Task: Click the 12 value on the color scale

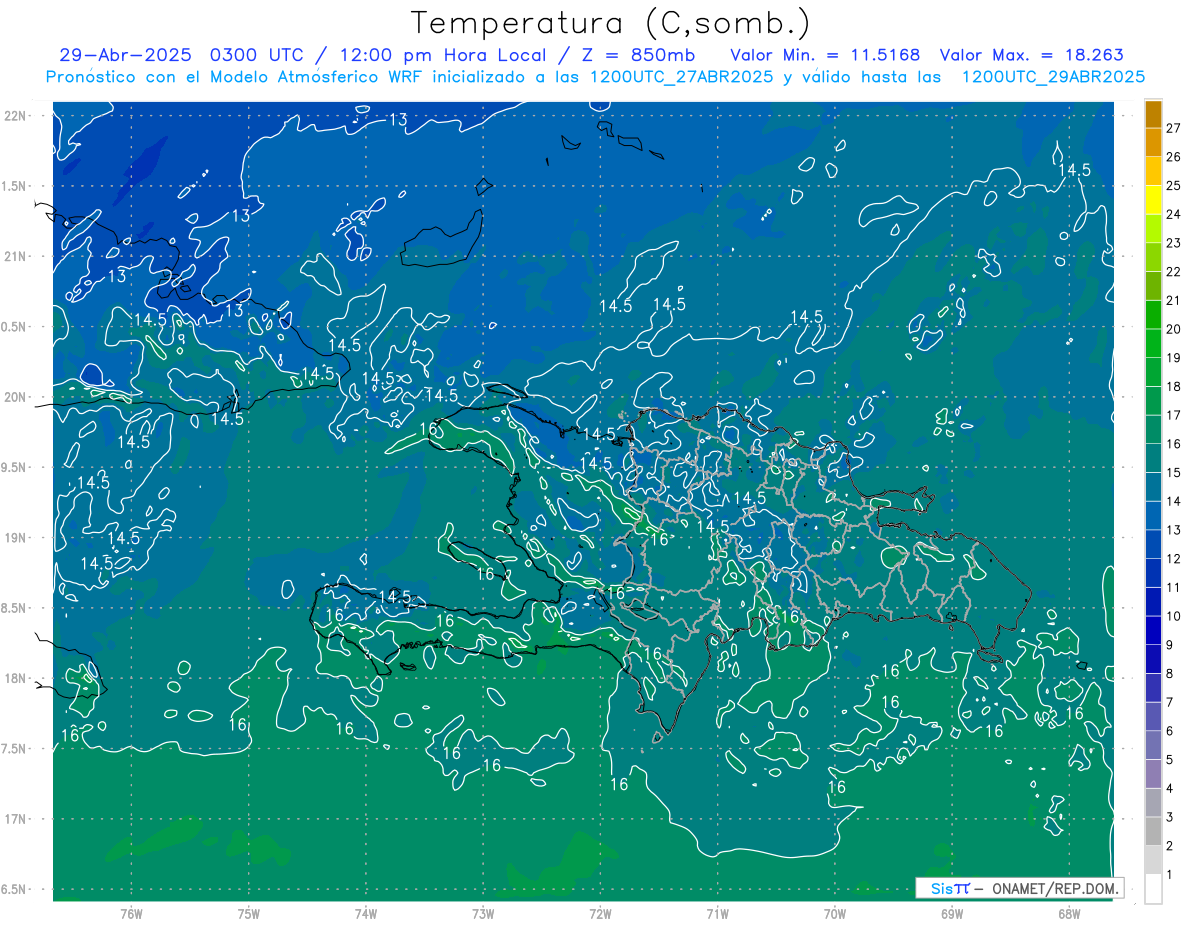Action: [1174, 558]
